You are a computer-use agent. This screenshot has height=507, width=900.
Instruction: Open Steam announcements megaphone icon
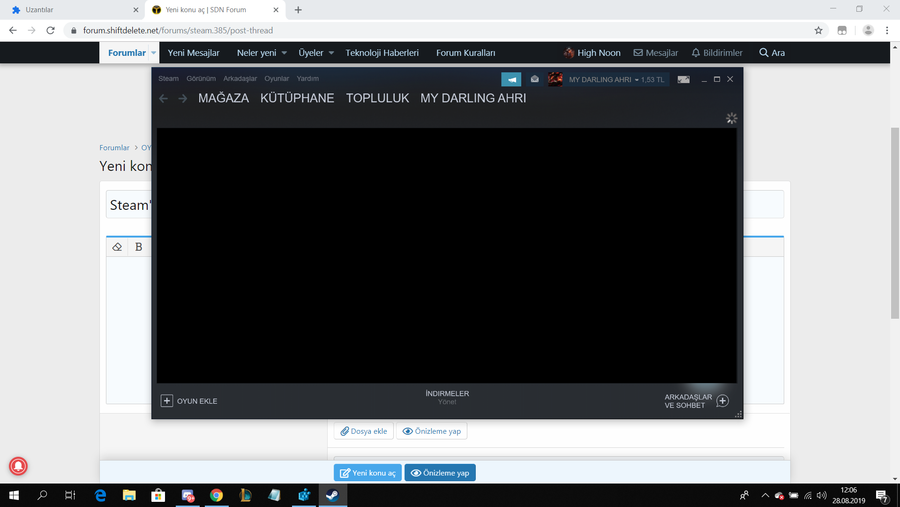tap(511, 79)
